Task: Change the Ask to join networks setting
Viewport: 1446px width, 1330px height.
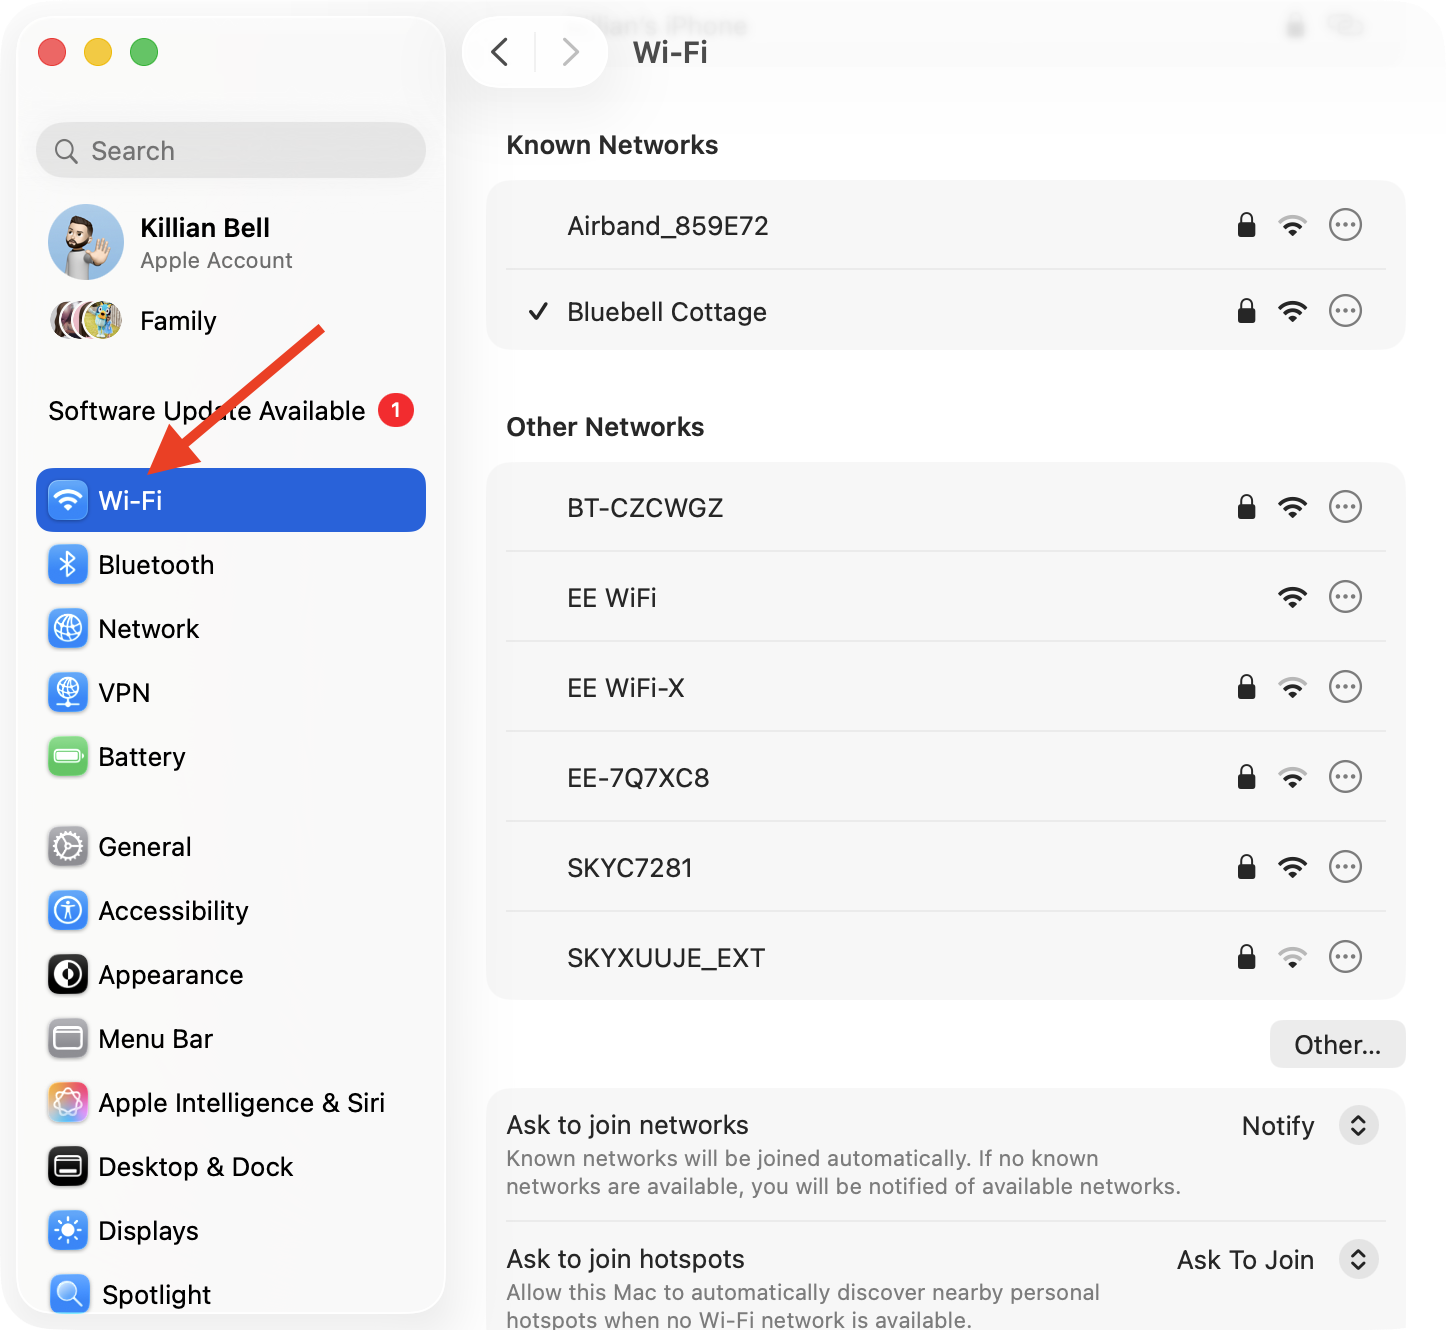Action: [x=1358, y=1125]
